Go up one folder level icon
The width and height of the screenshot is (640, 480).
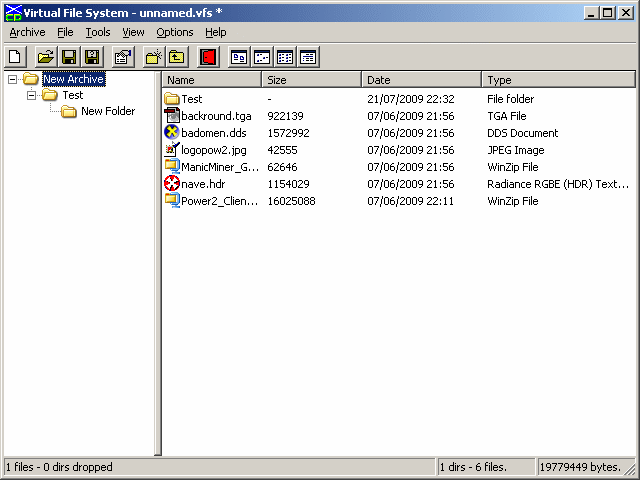(x=177, y=57)
